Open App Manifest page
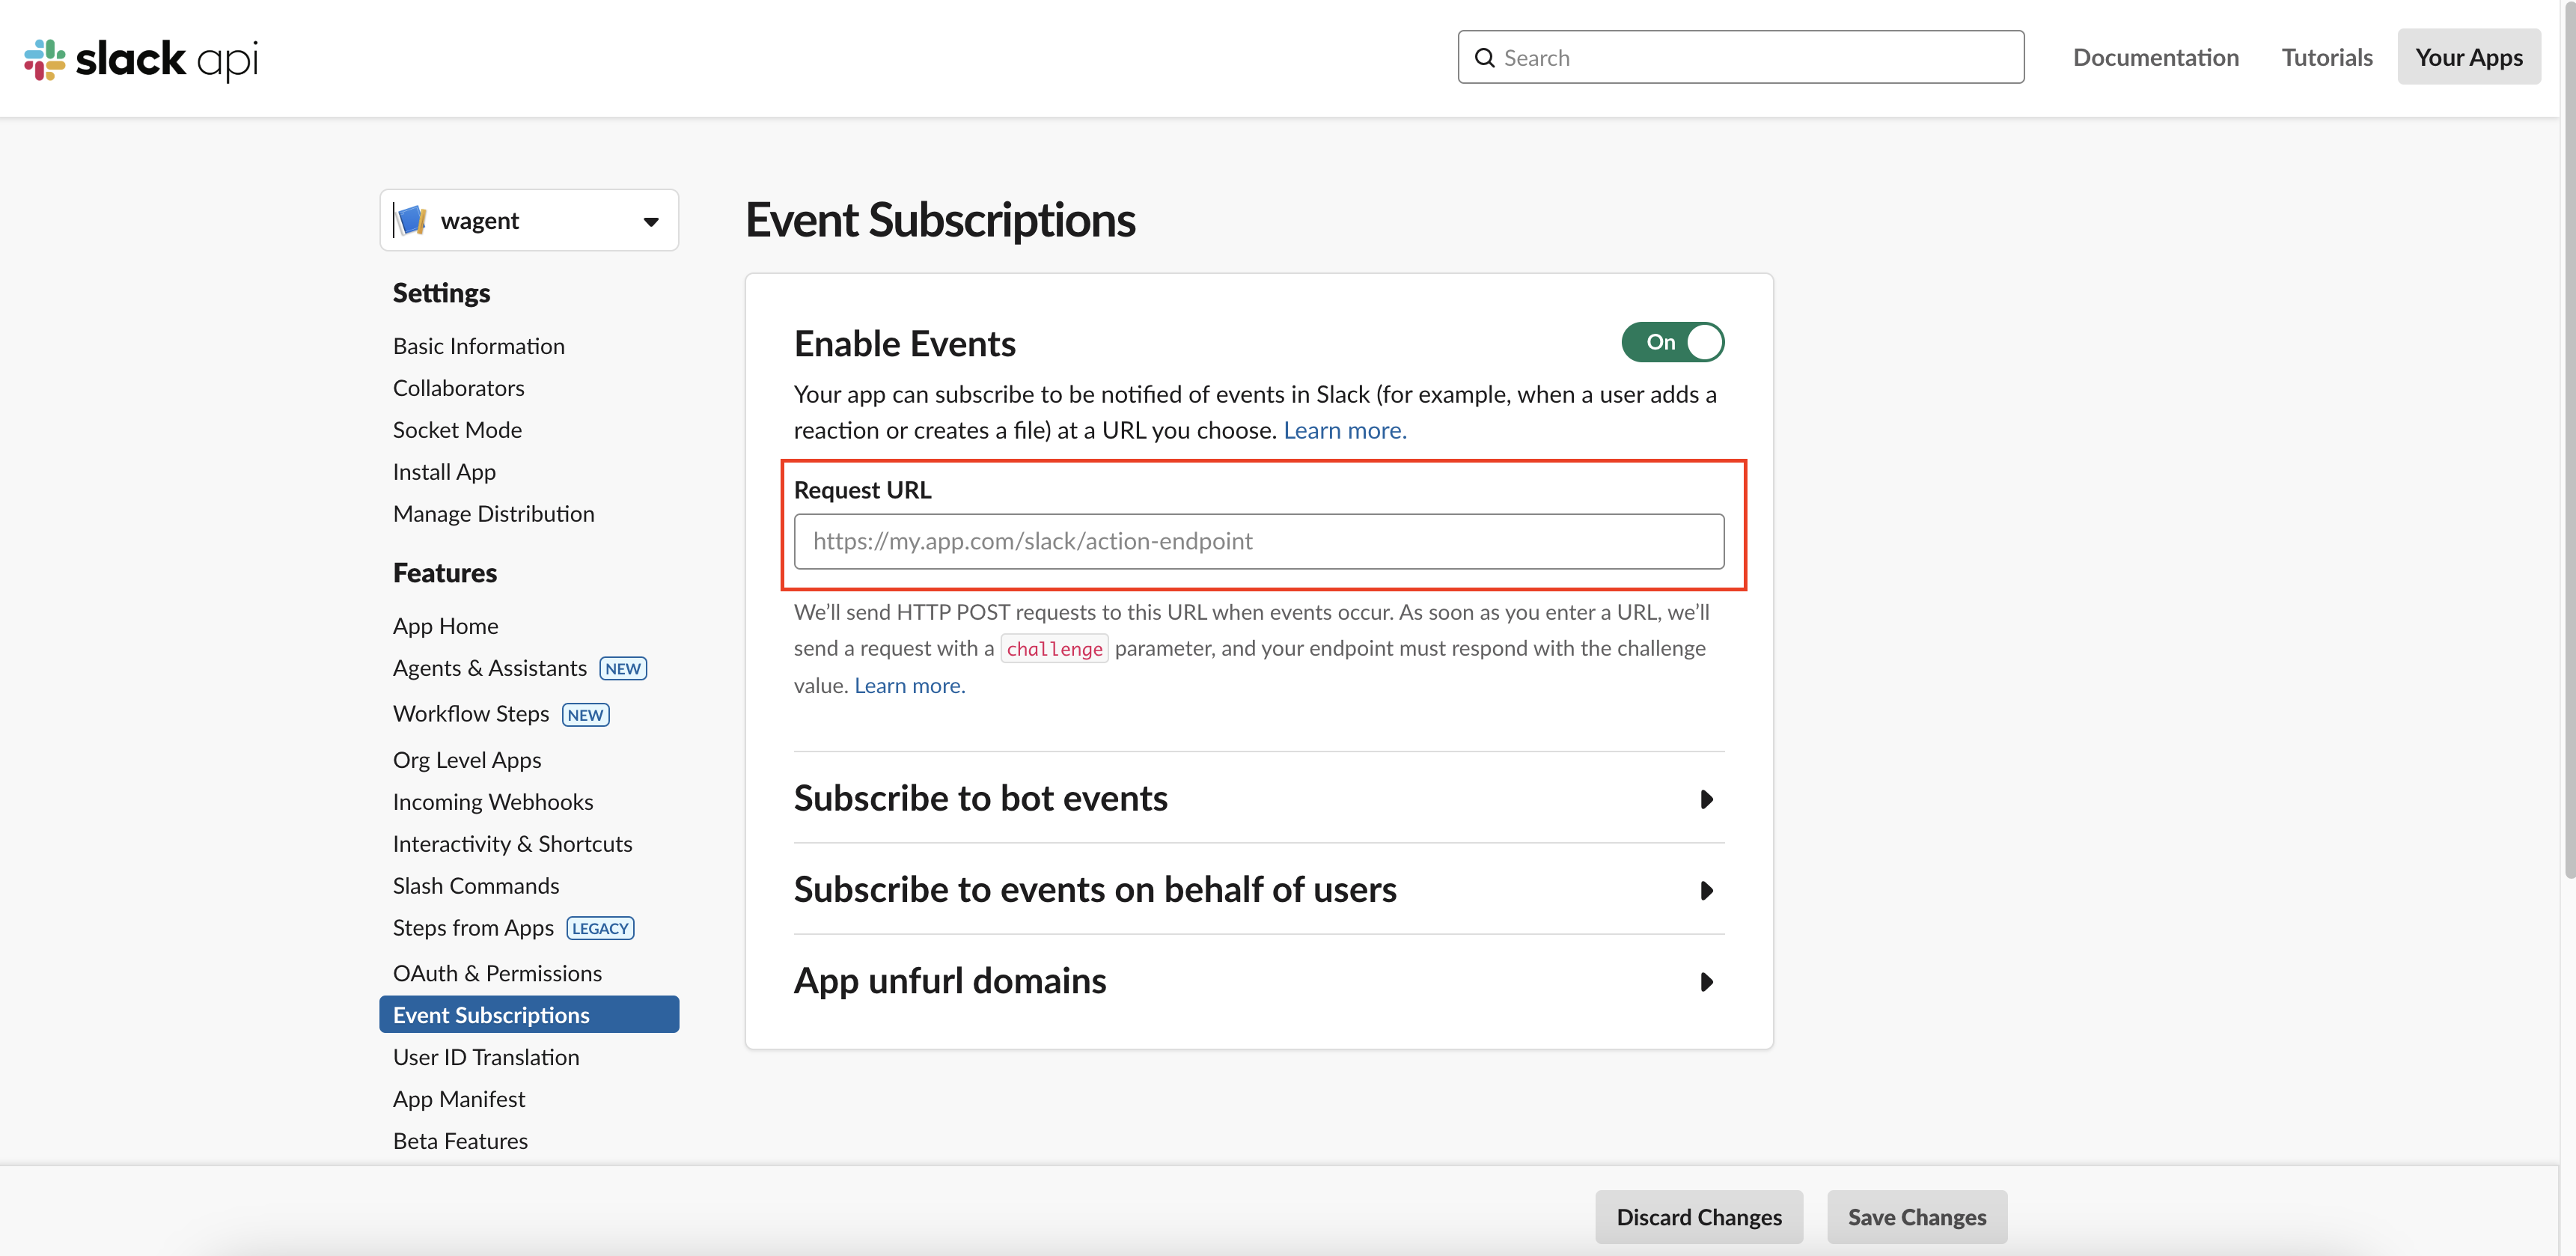 coord(459,1099)
